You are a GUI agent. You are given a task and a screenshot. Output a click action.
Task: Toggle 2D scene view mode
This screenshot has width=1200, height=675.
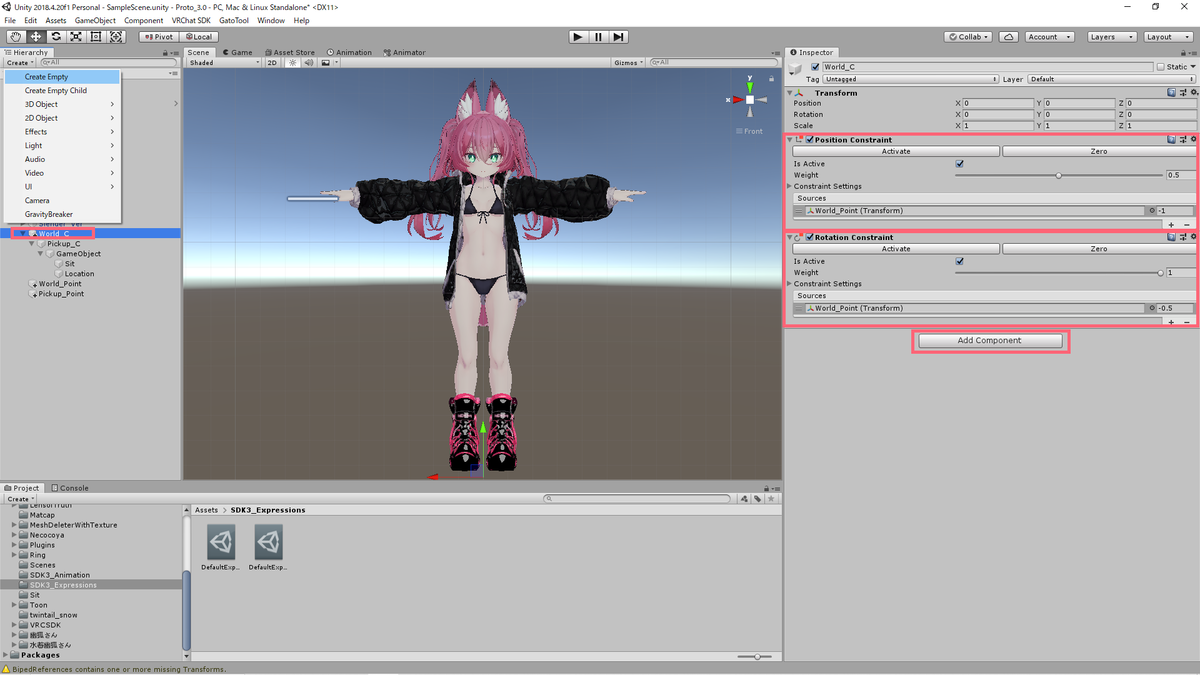click(272, 62)
